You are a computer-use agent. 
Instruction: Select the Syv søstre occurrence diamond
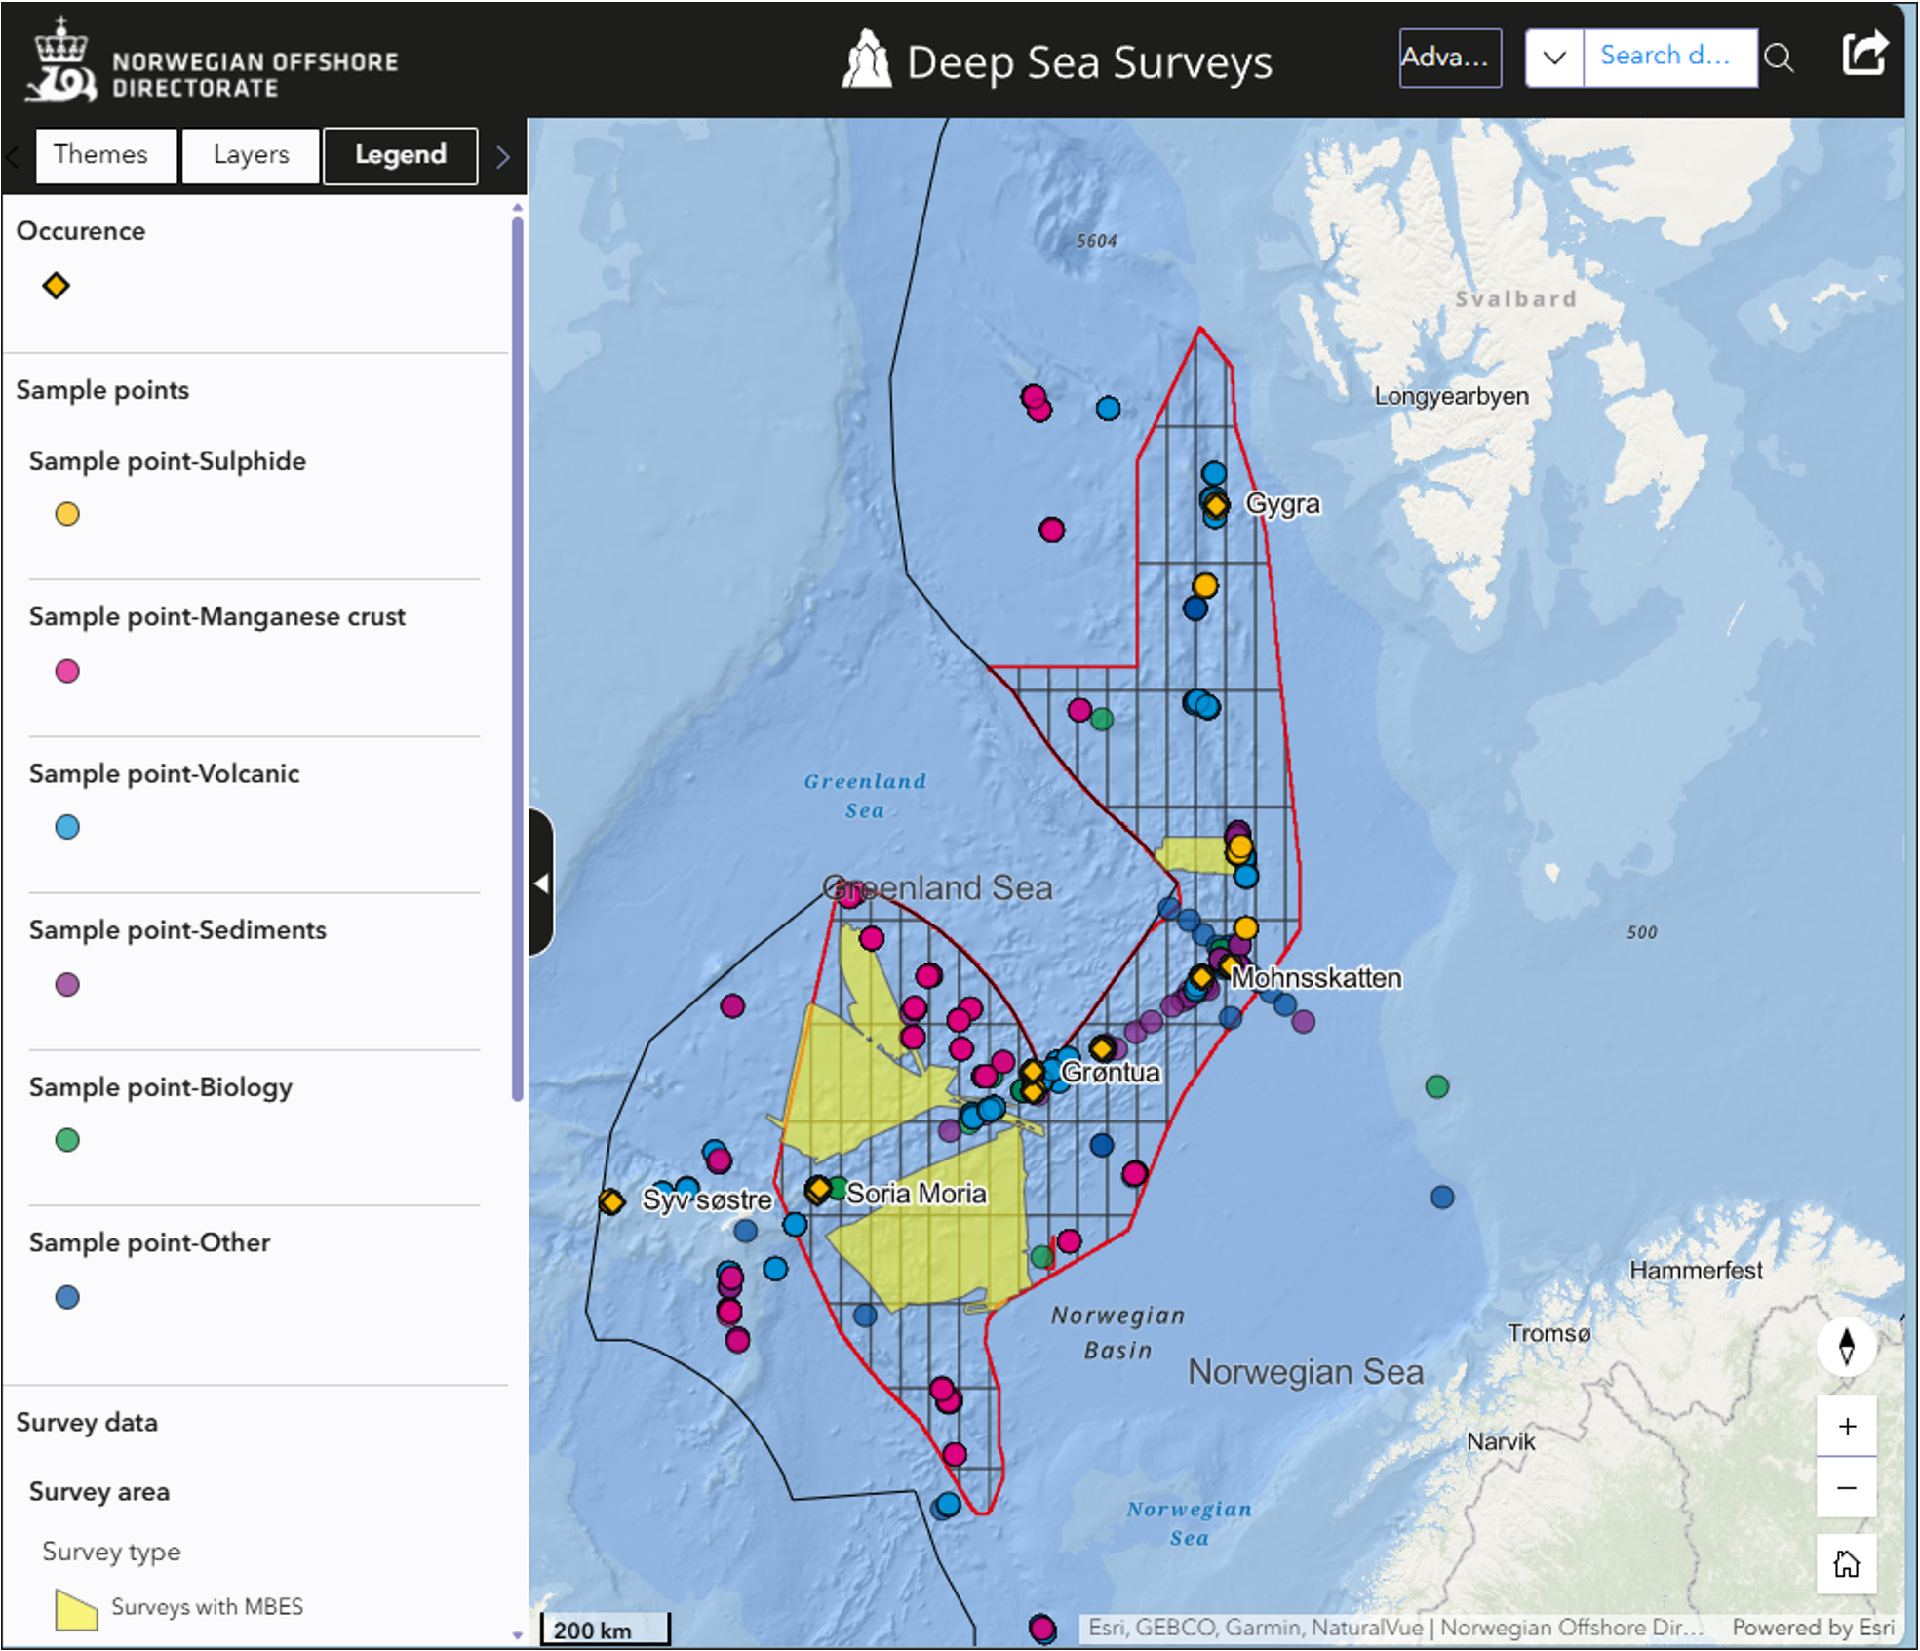[611, 1201]
